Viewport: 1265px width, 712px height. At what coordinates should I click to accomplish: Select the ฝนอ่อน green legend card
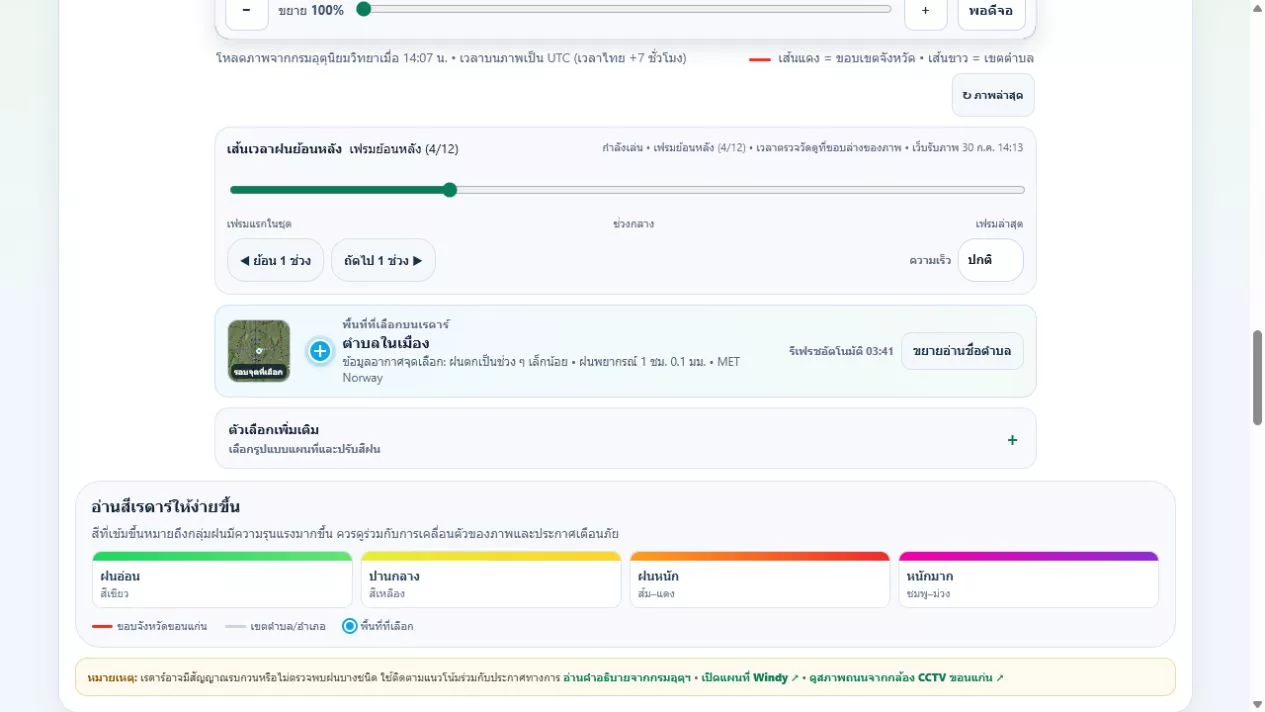(x=222, y=580)
